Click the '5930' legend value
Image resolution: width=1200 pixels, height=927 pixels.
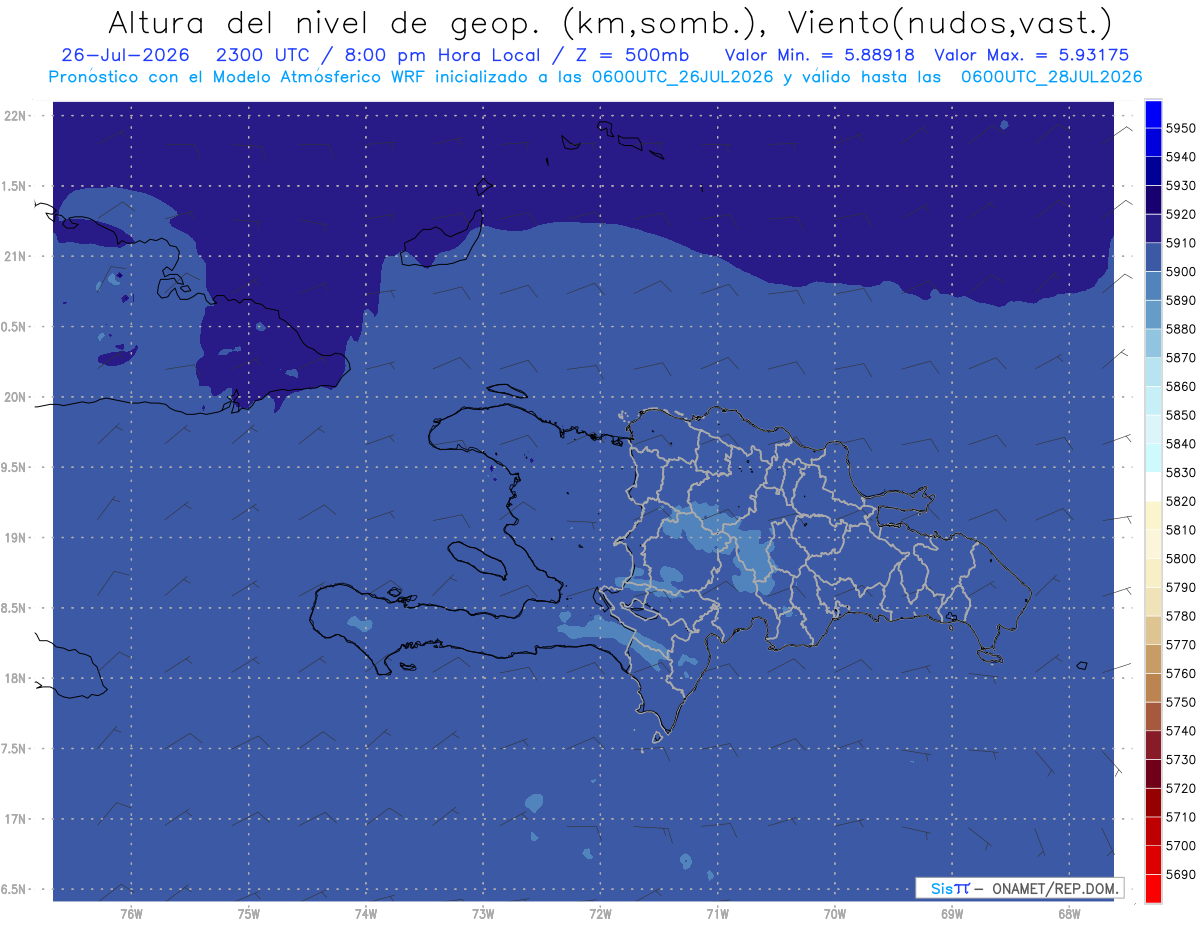click(1181, 185)
